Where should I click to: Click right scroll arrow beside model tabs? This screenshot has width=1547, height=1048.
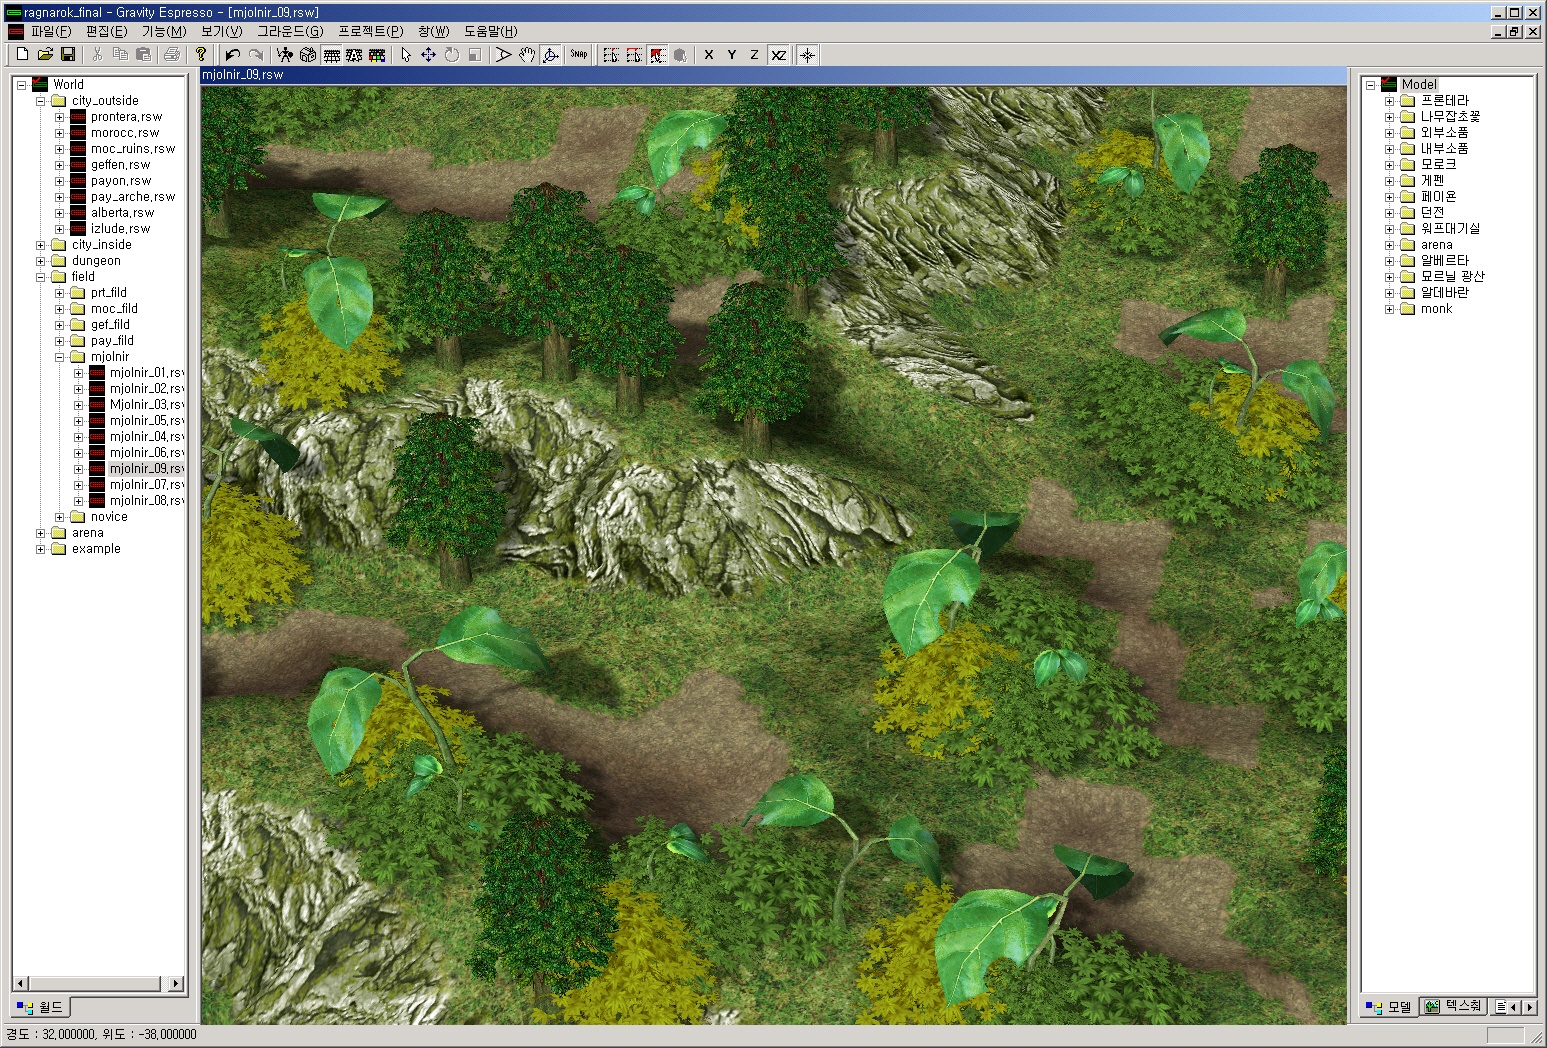click(x=1528, y=1006)
